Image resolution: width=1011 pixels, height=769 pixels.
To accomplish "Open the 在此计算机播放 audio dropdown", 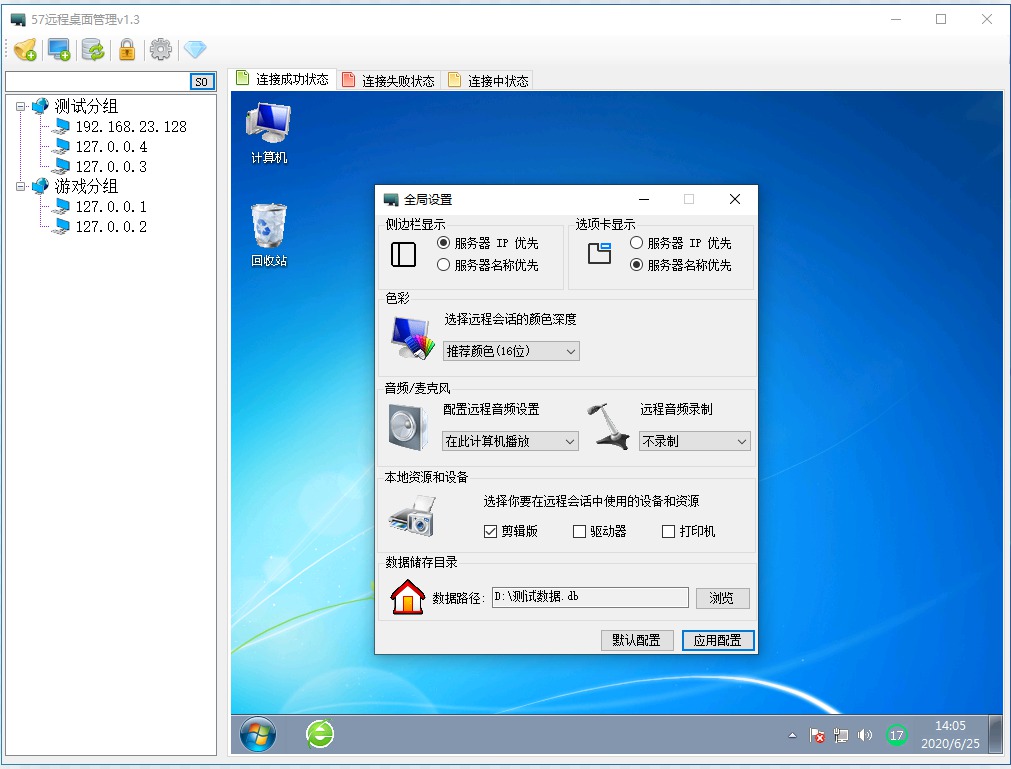I will coord(510,441).
